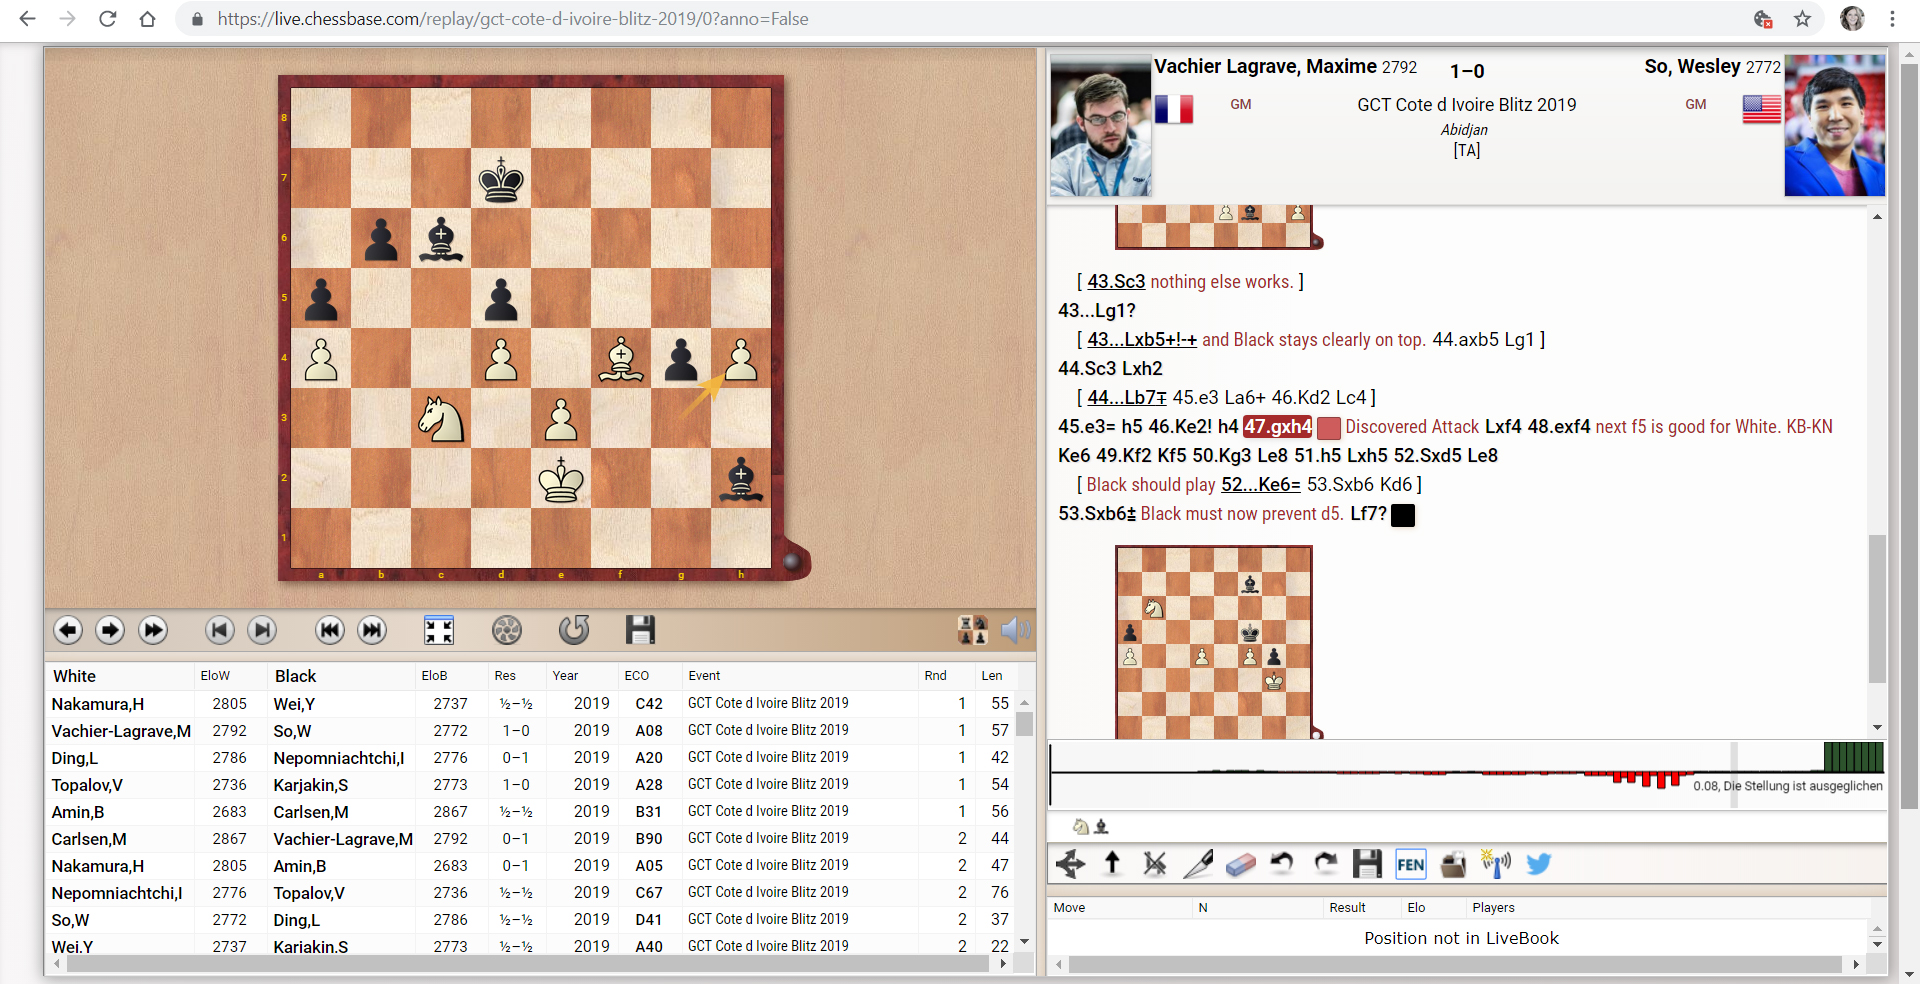Screen dimensions: 1920x984
Task: Jump to the end of the game
Action: click(372, 630)
